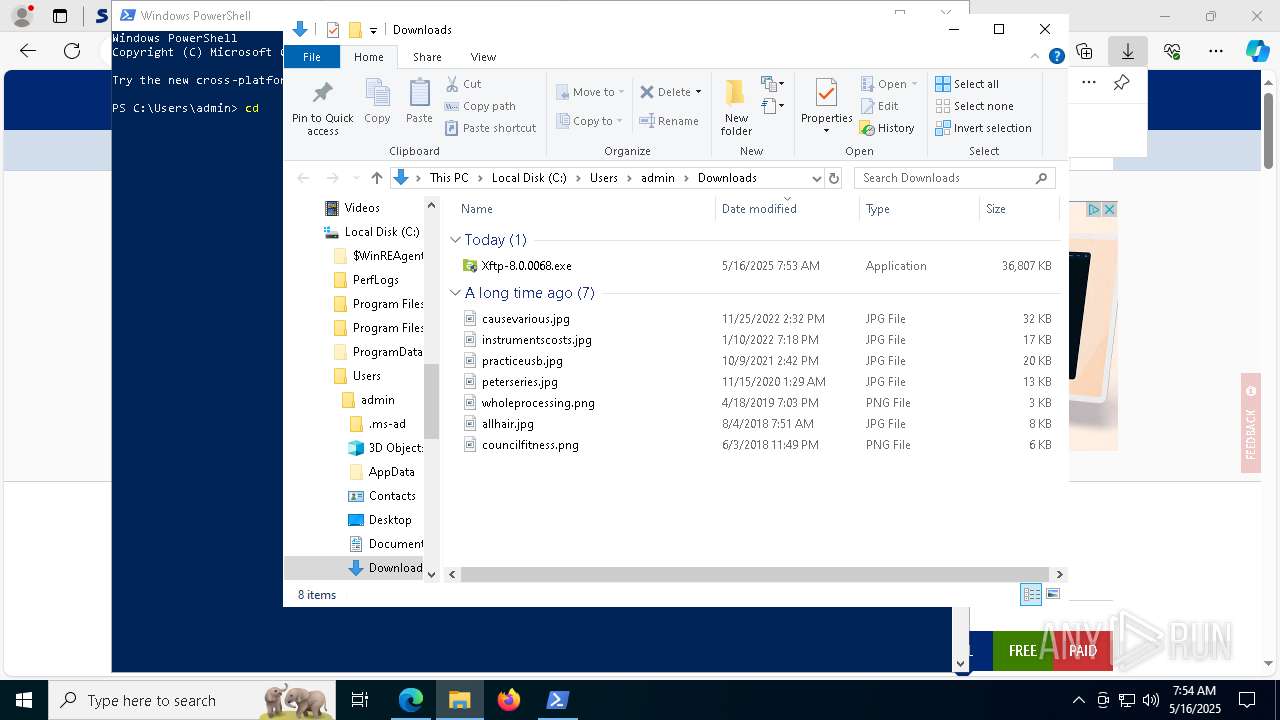Click the Users breadcrumb segment
Image resolution: width=1280 pixels, height=720 pixels.
pyautogui.click(x=603, y=178)
